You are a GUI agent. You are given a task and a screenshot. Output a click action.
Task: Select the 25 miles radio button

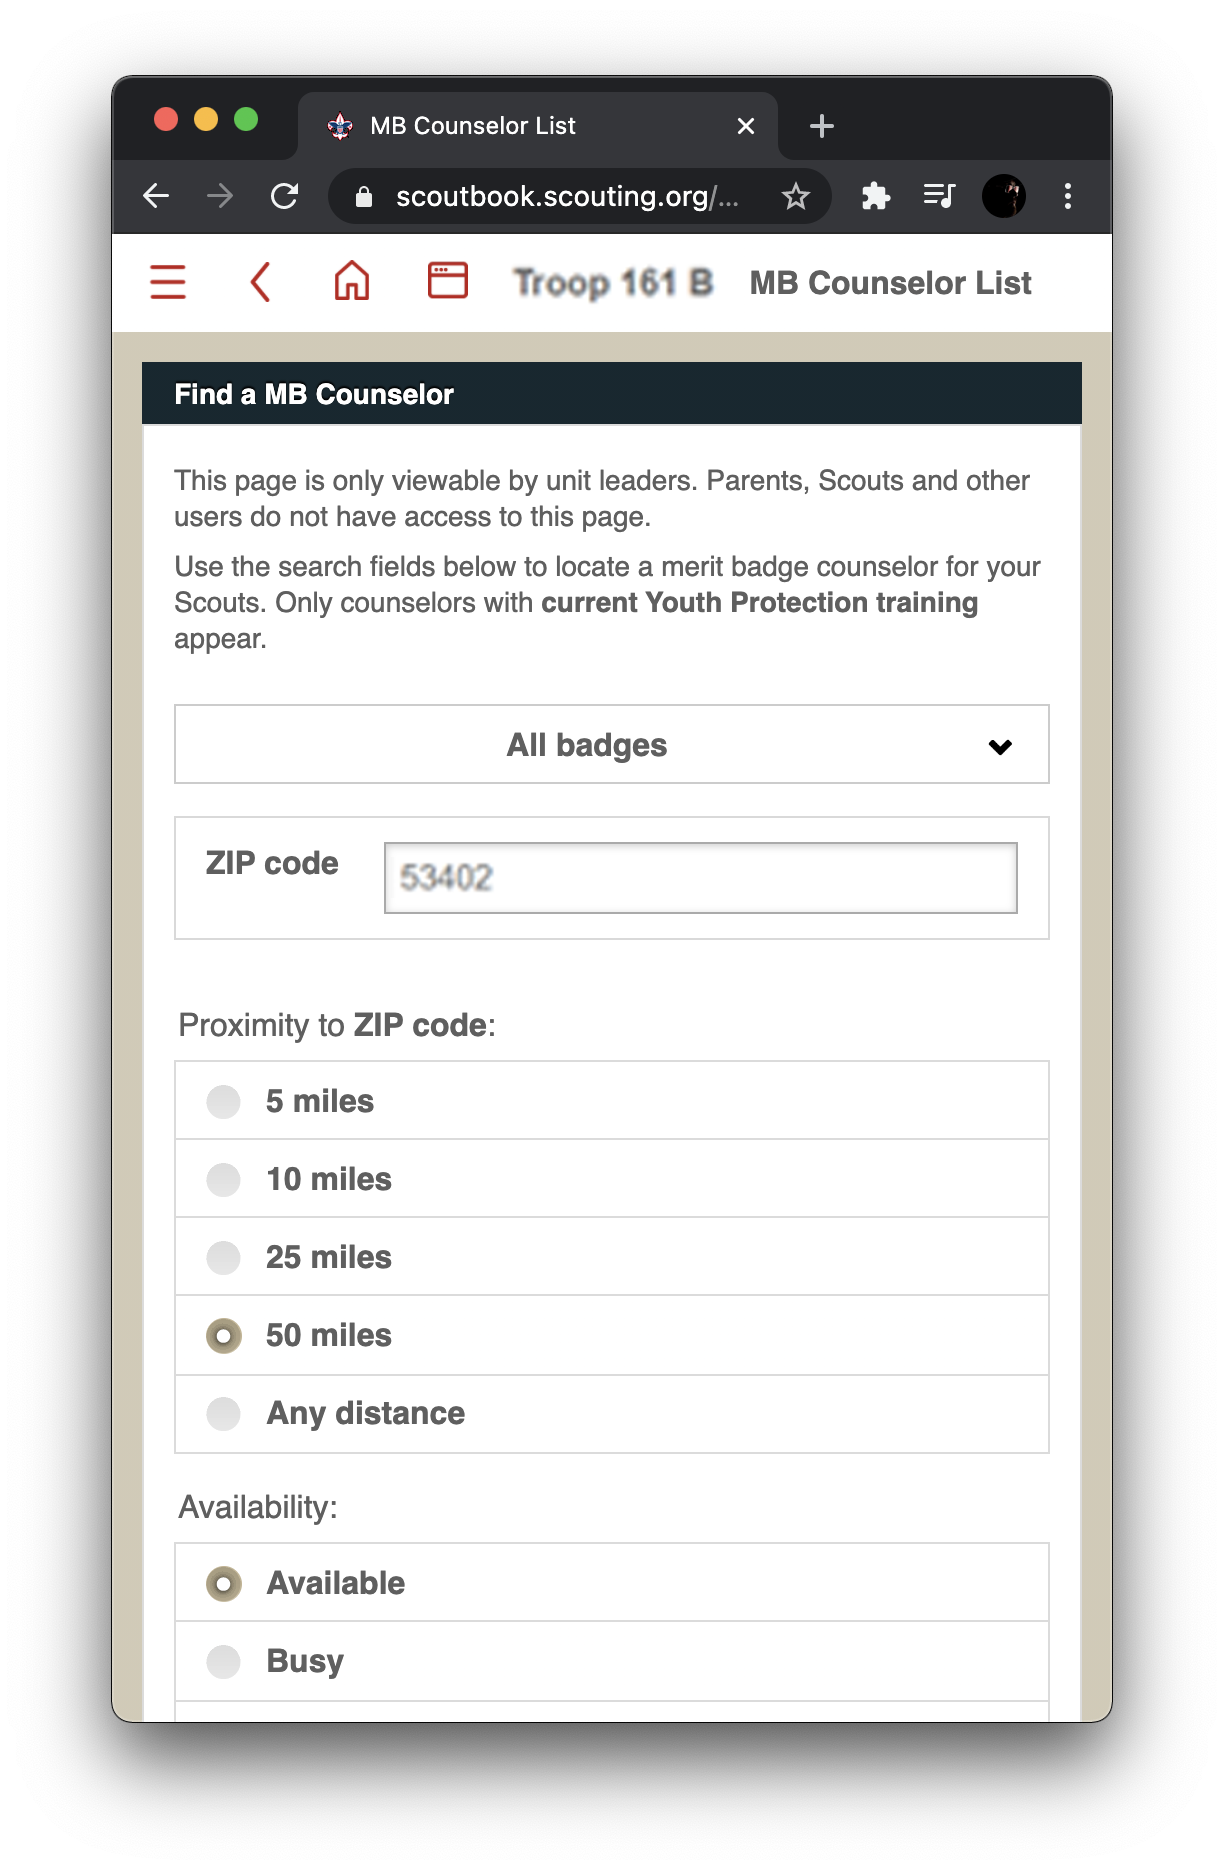(x=224, y=1257)
